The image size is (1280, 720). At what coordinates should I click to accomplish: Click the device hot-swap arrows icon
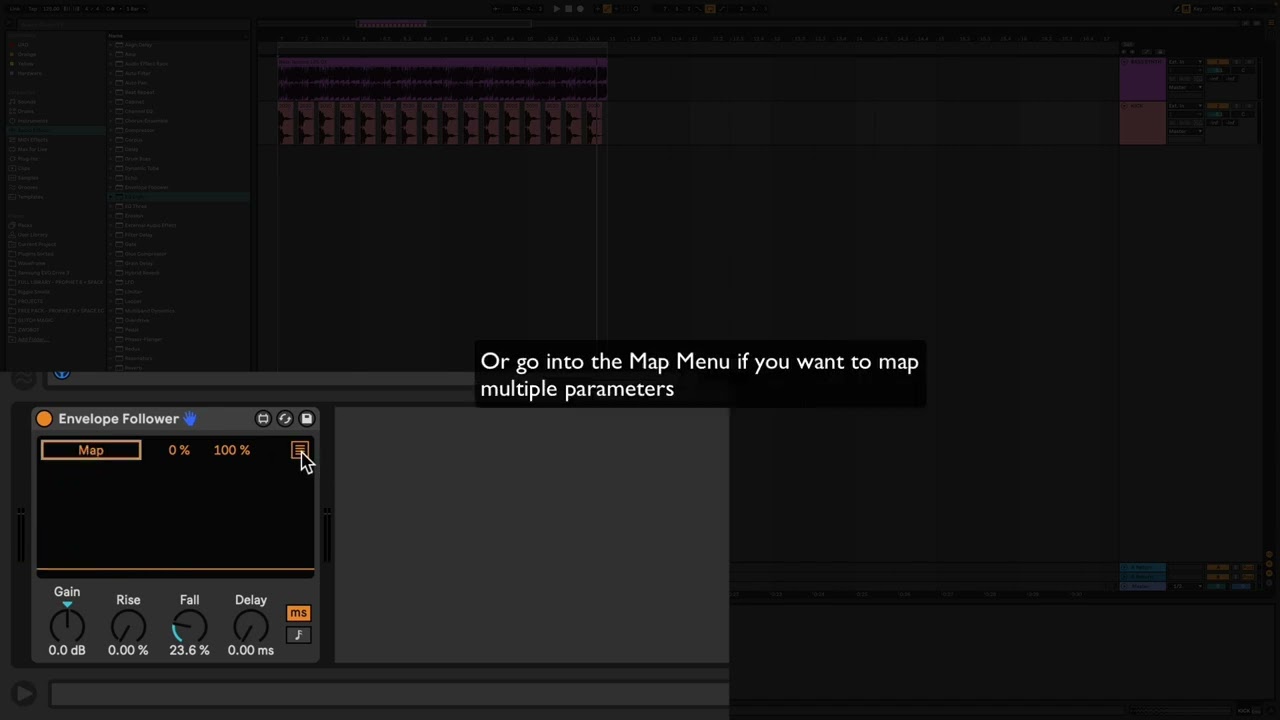click(285, 419)
